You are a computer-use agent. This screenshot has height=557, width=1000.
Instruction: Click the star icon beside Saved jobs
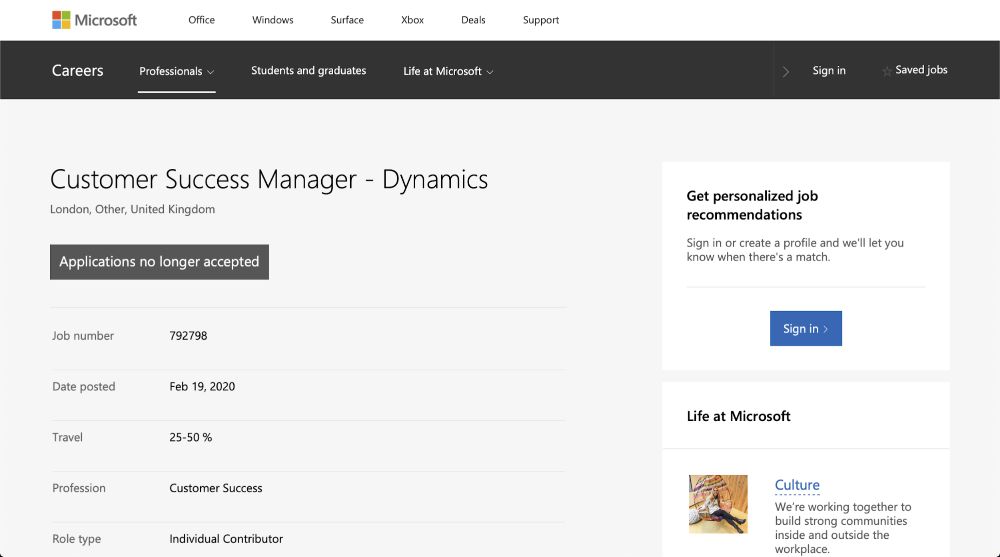click(886, 71)
